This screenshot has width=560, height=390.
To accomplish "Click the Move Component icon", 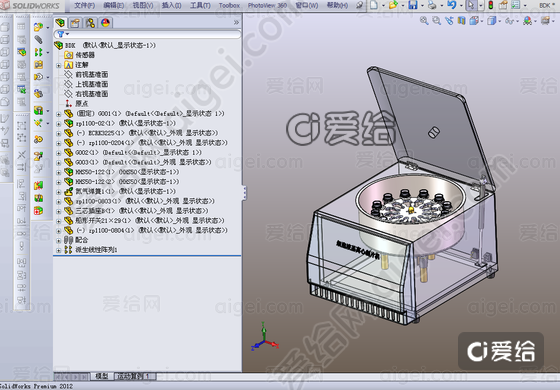I will (38, 77).
